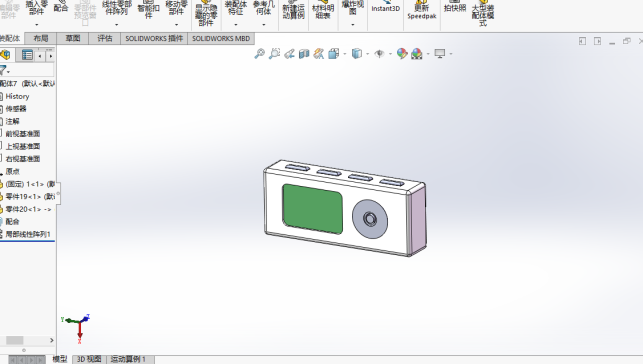Open dropdown under 装配体特征
The height and width of the screenshot is (364, 643).
click(236, 25)
